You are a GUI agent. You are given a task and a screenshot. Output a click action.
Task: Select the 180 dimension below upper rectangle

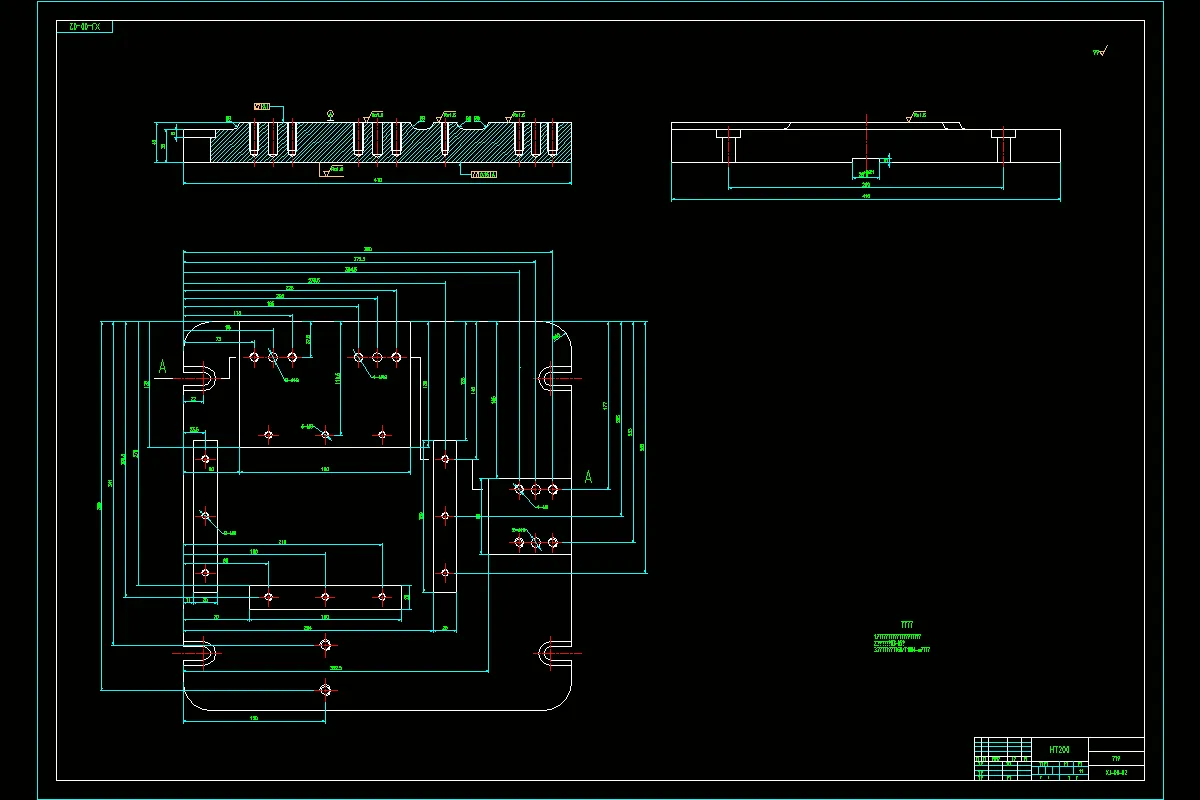click(325, 468)
